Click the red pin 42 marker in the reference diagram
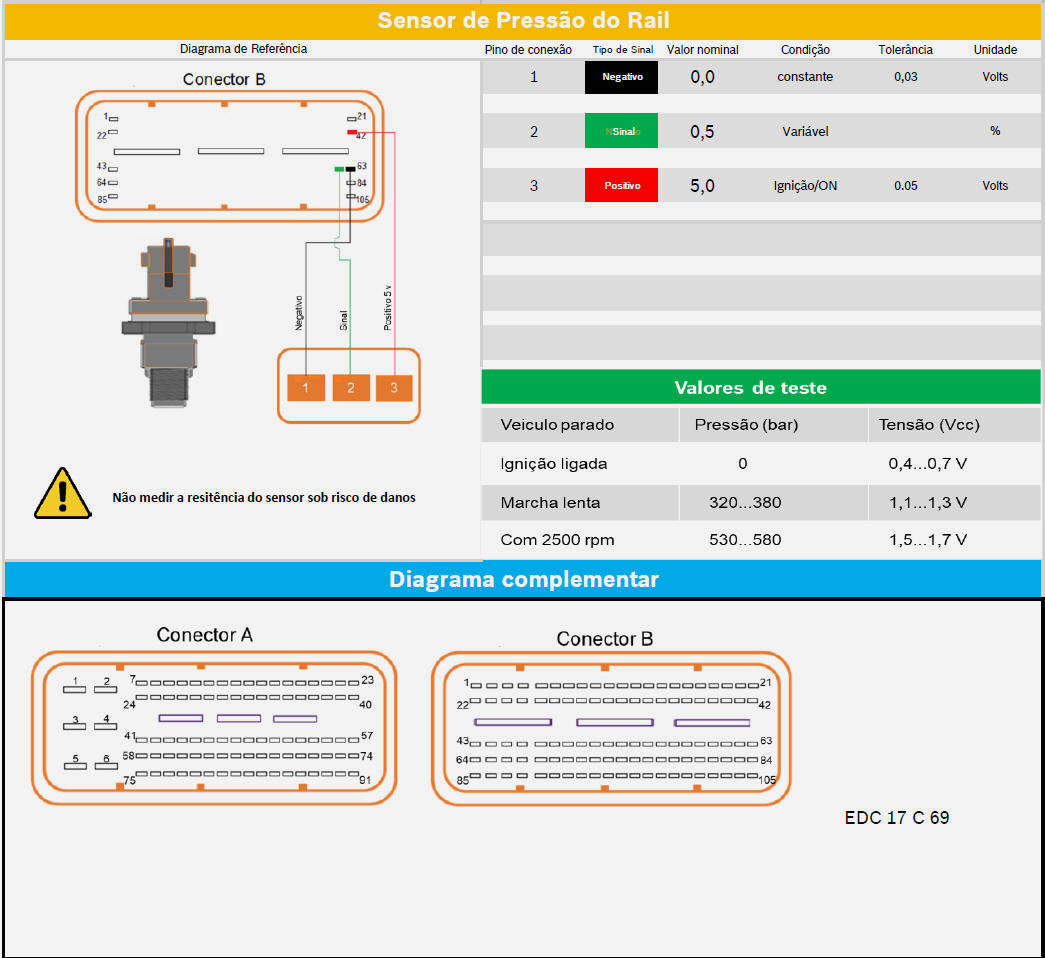The image size is (1045, 958). (x=352, y=132)
